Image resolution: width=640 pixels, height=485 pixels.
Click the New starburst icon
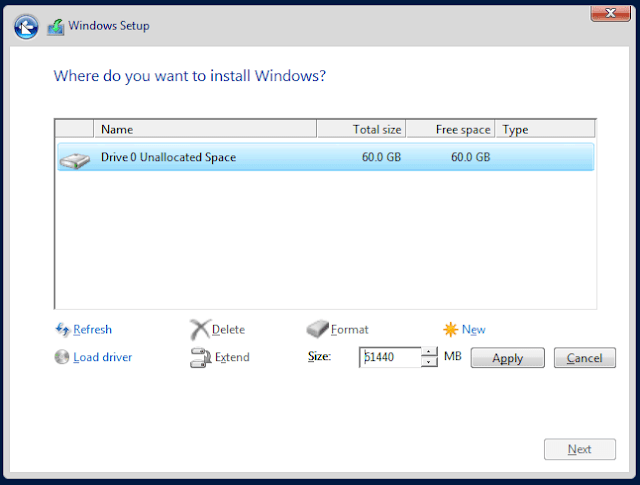(451, 329)
